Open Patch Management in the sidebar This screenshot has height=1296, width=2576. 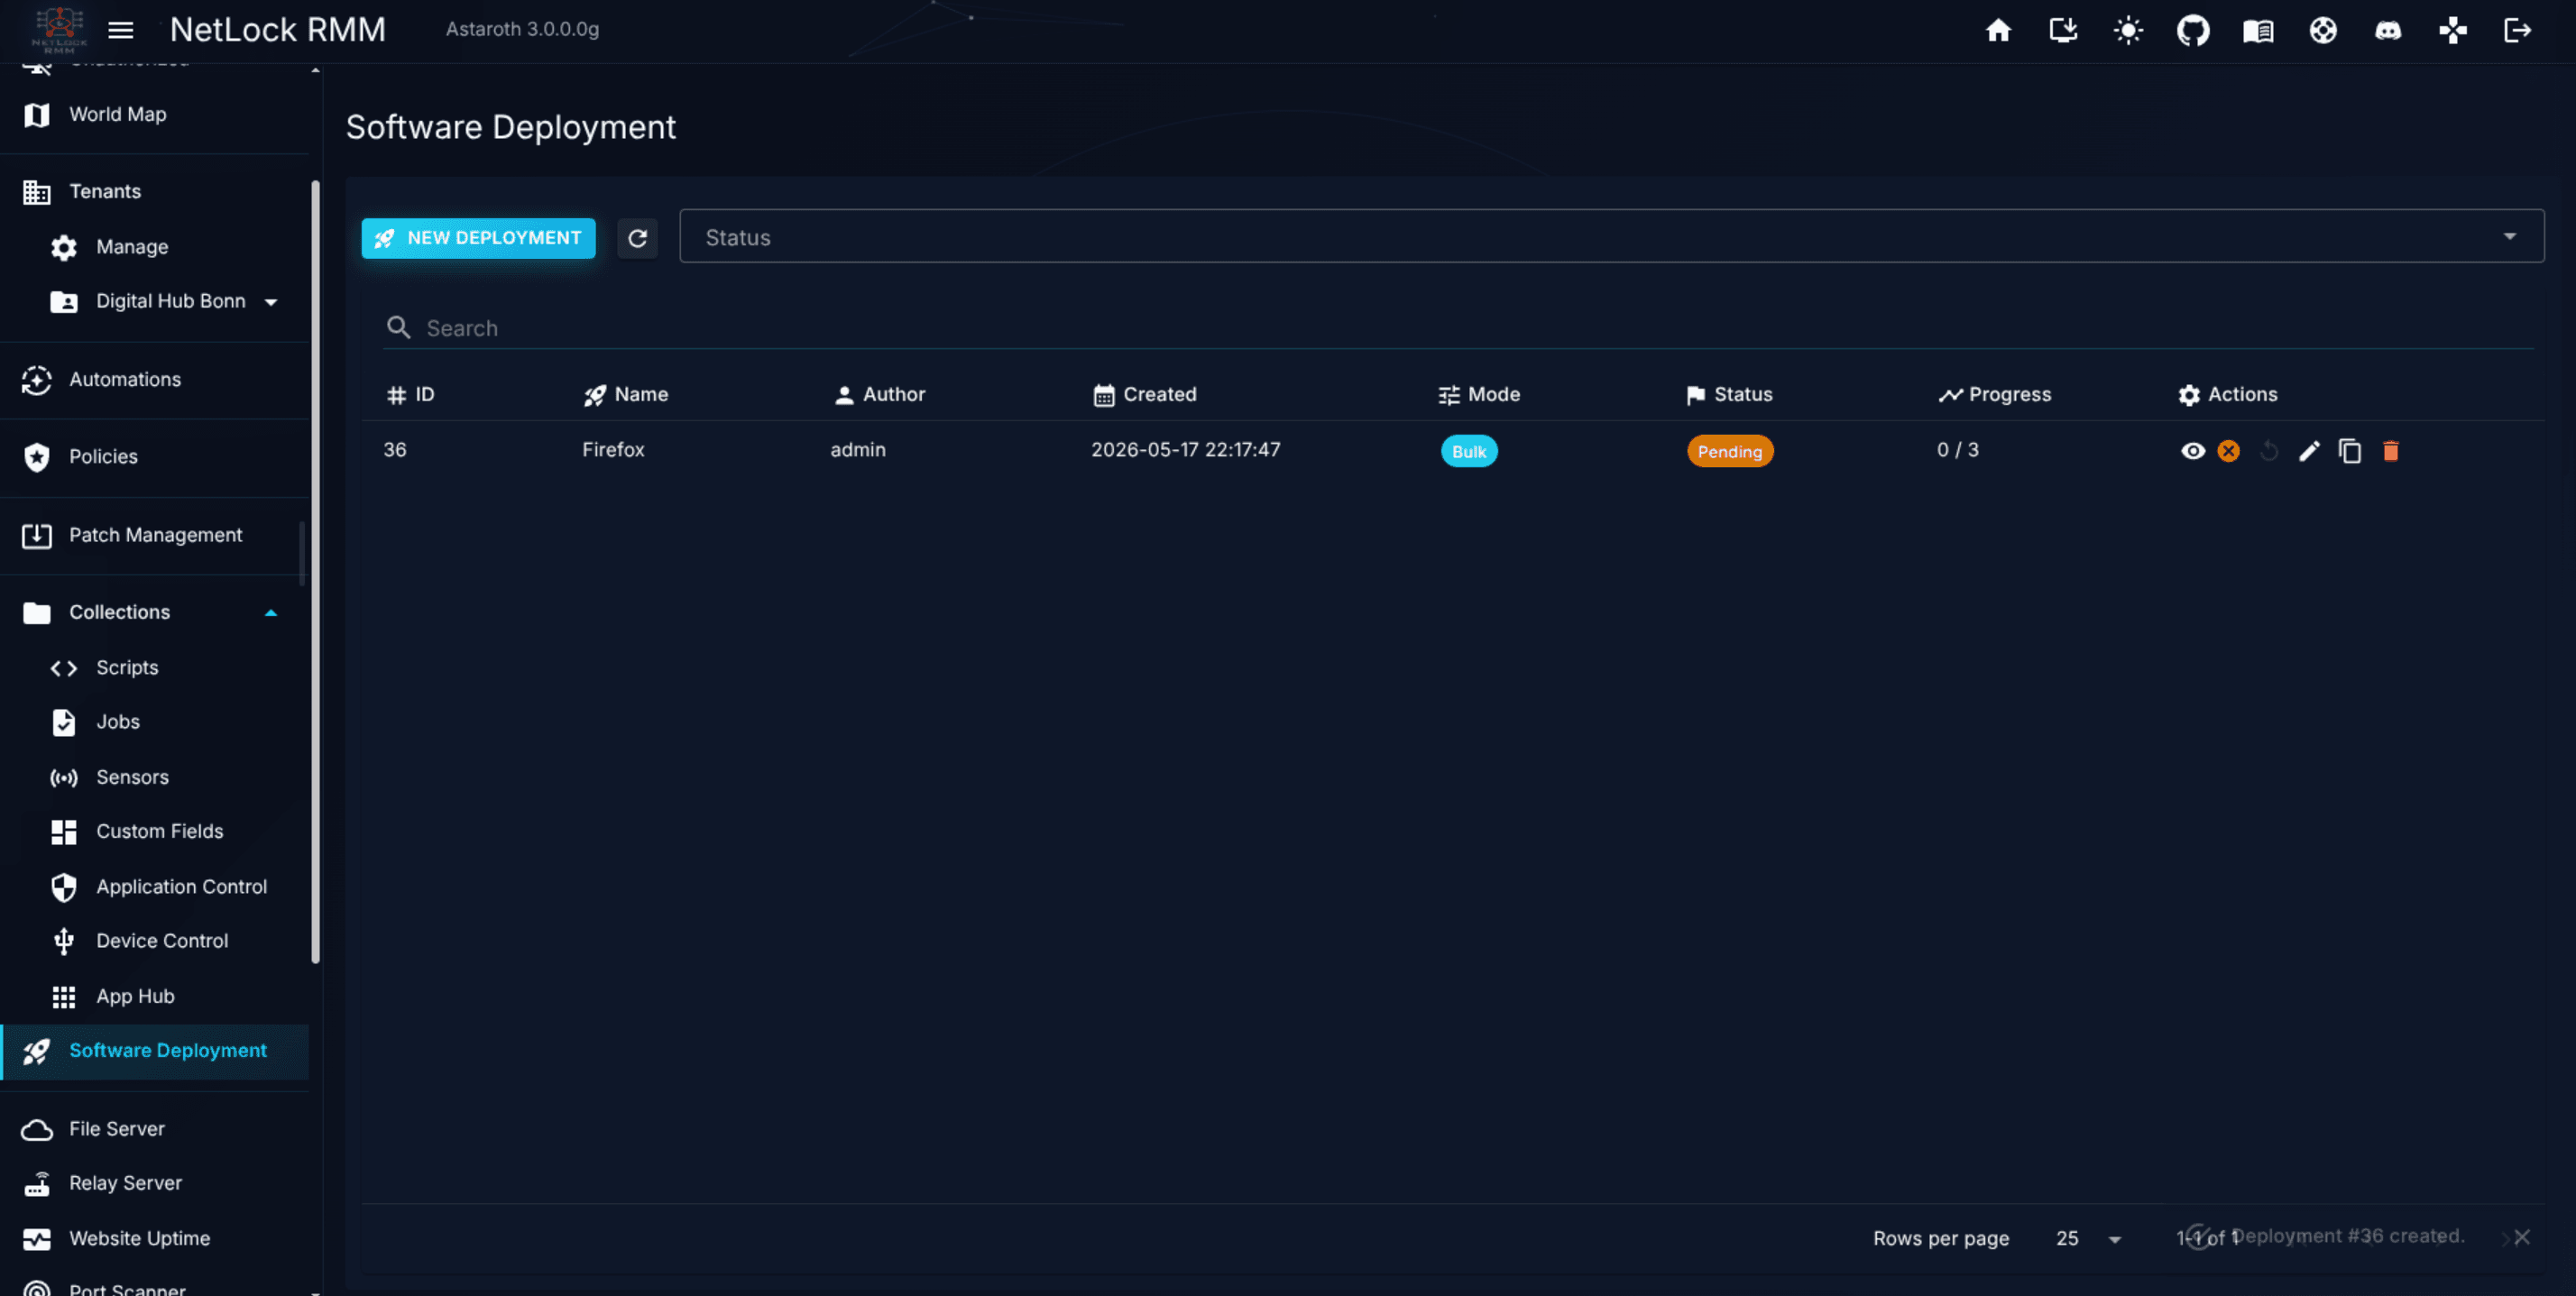[x=155, y=535]
